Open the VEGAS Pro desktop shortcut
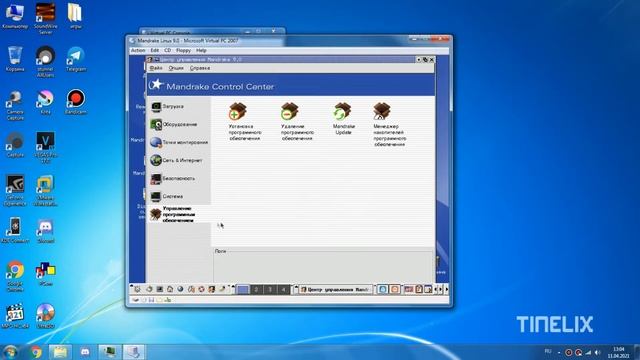Viewport: 640px width, 360px height. (x=45, y=147)
